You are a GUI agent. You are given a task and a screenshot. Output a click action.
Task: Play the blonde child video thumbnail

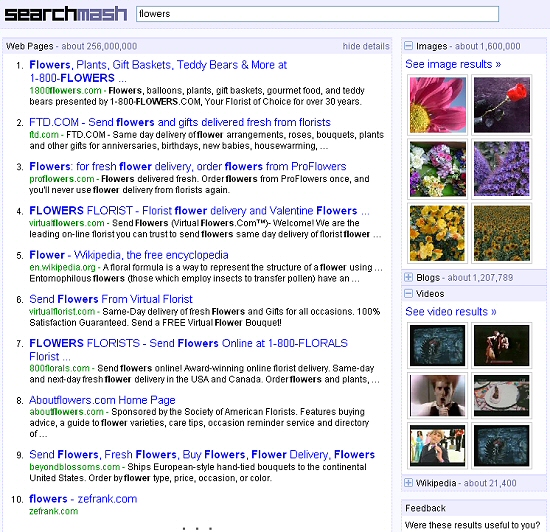(x=437, y=446)
